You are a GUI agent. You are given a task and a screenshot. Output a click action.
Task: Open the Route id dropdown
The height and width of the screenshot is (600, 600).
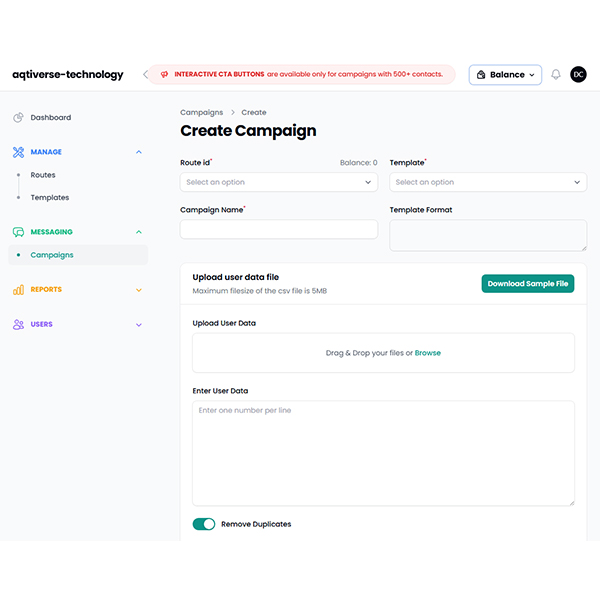[x=279, y=182]
